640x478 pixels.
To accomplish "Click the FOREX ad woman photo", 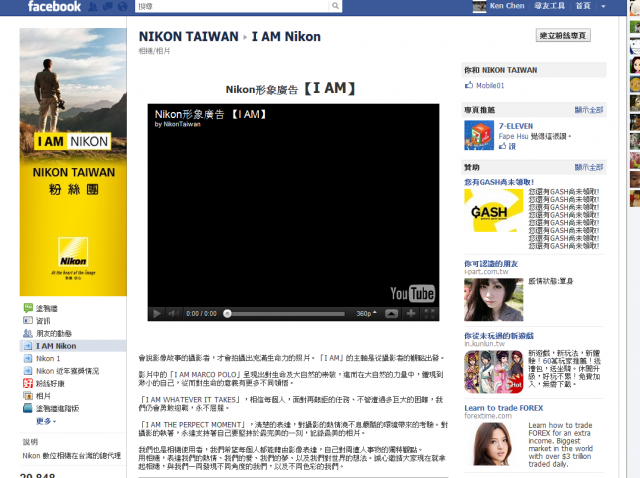I will pyautogui.click(x=493, y=444).
